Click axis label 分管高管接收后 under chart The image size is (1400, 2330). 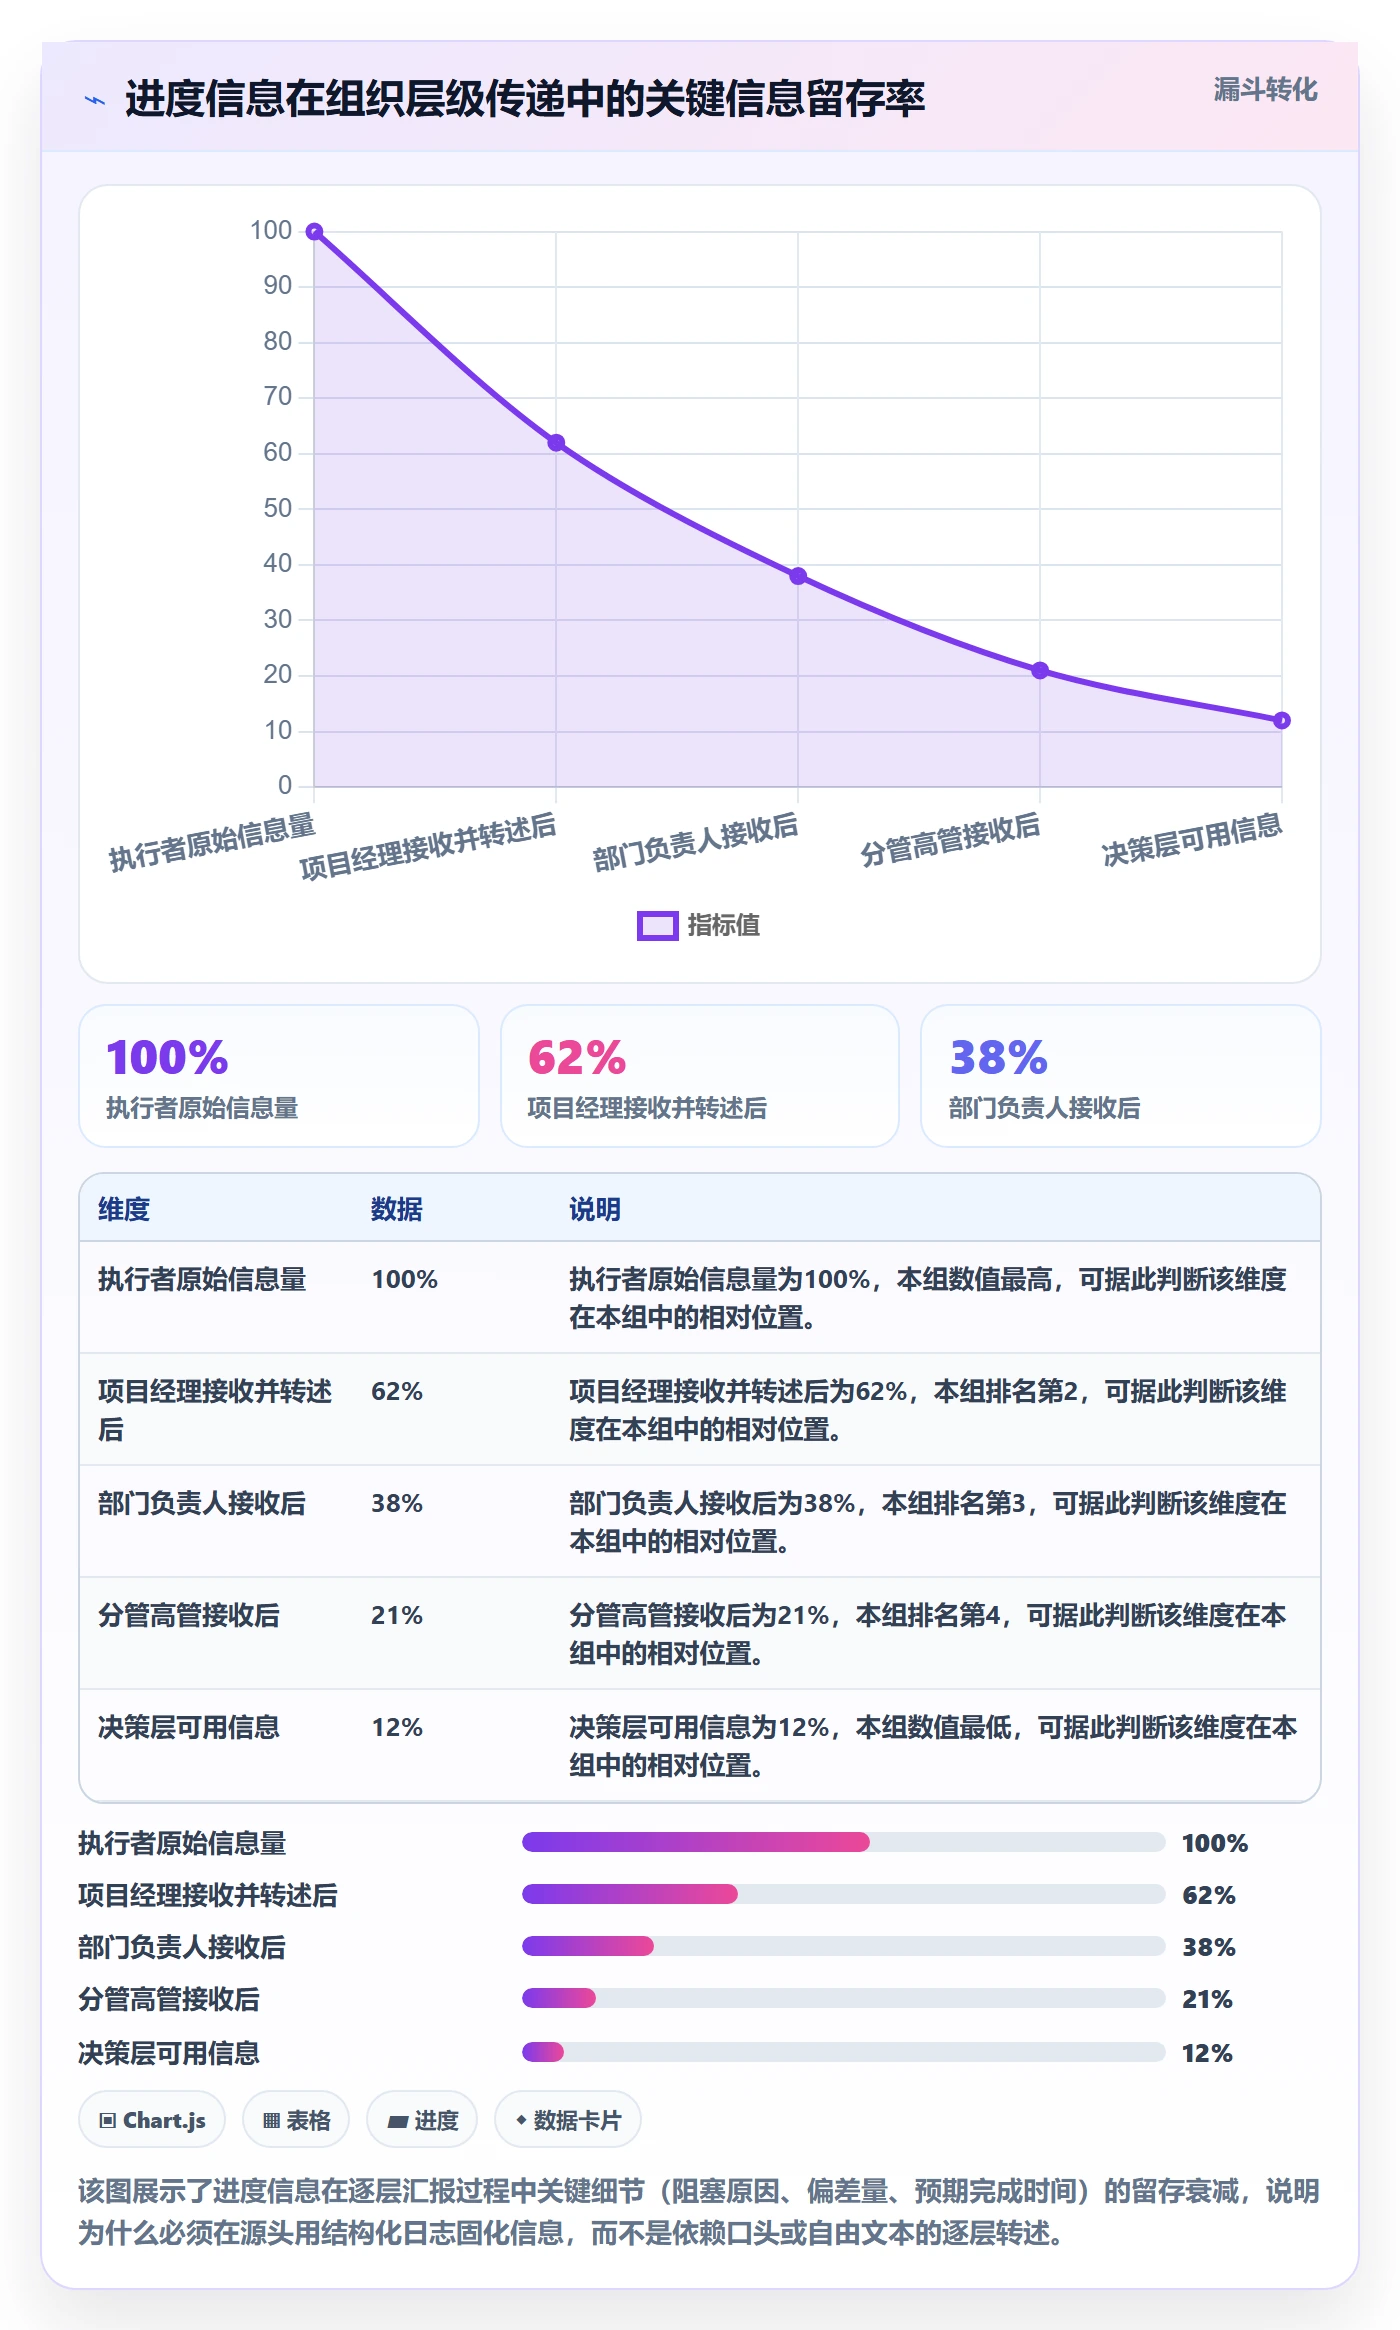(x=950, y=840)
